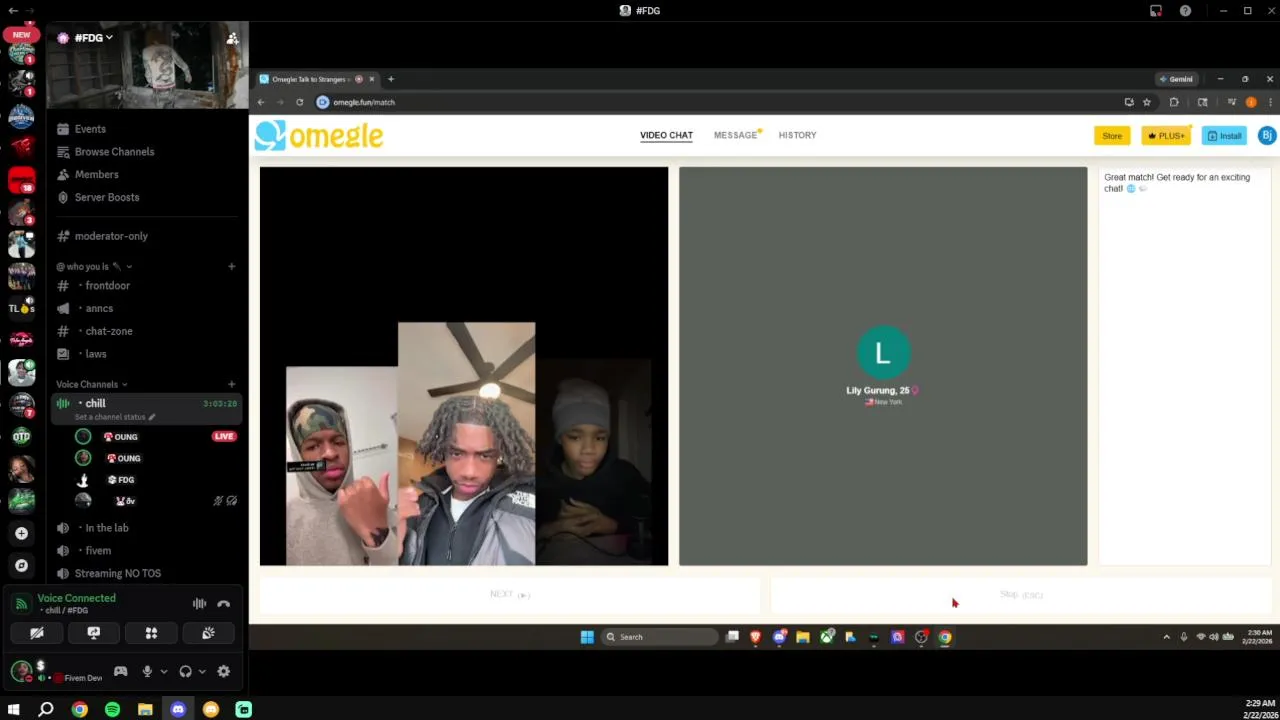Screen dimensions: 1280x720
Task: Open Discord activities launcher button
Action: [151, 633]
